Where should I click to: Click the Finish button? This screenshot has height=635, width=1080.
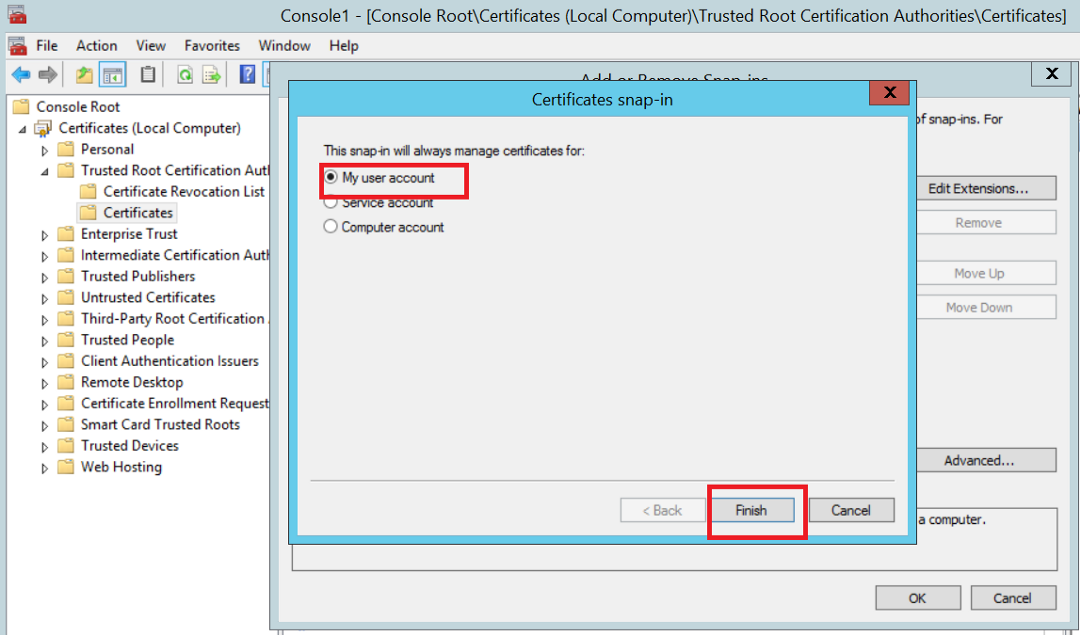pyautogui.click(x=751, y=510)
